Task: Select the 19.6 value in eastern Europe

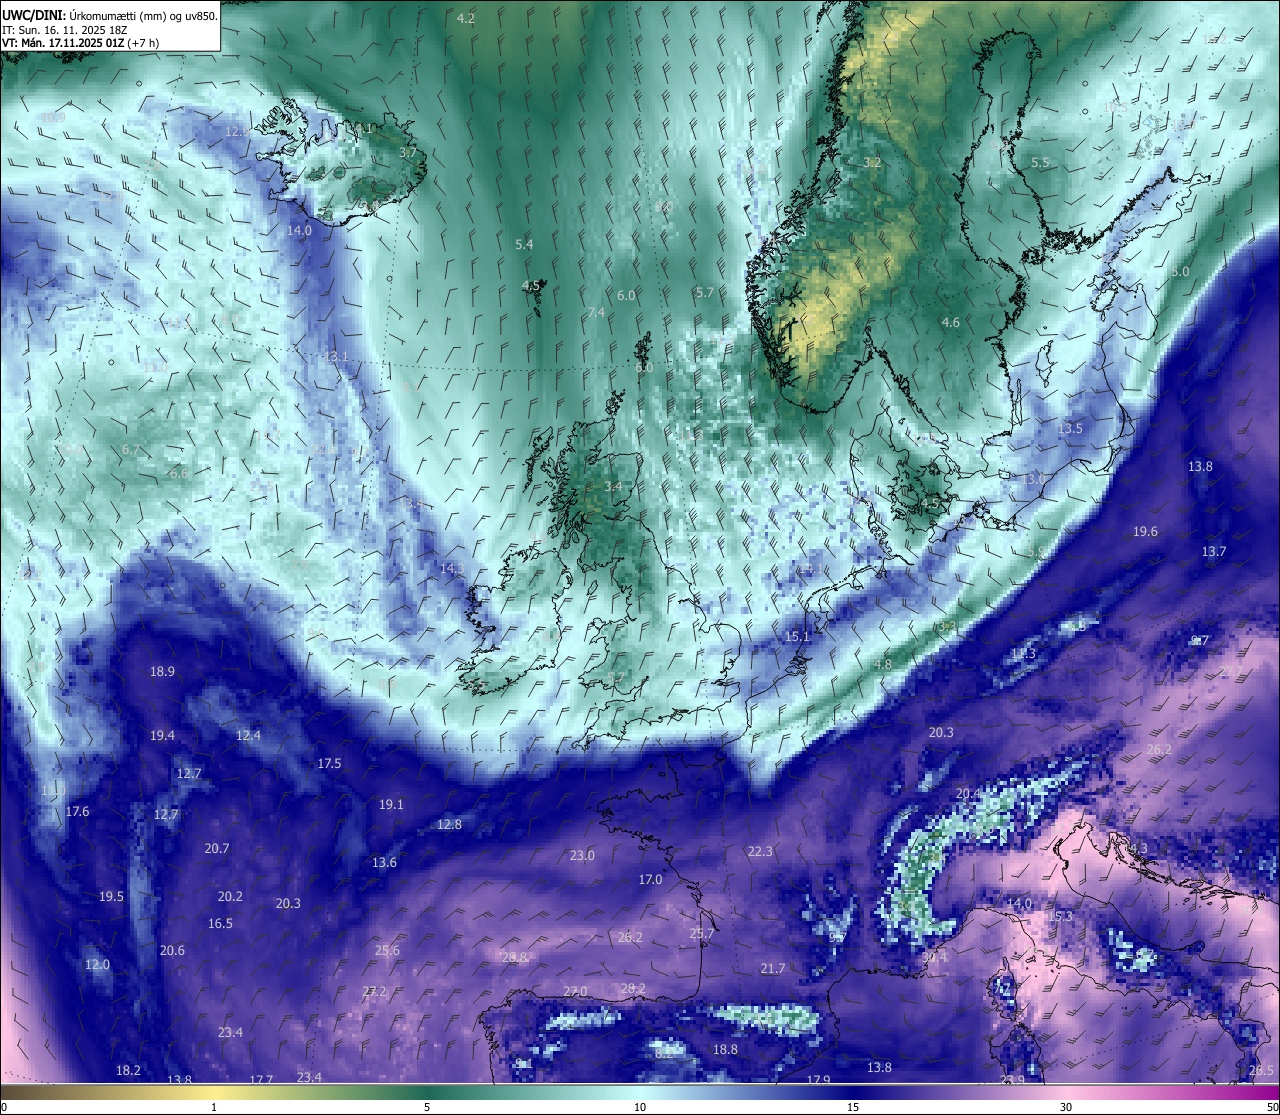Action: 1145,532
